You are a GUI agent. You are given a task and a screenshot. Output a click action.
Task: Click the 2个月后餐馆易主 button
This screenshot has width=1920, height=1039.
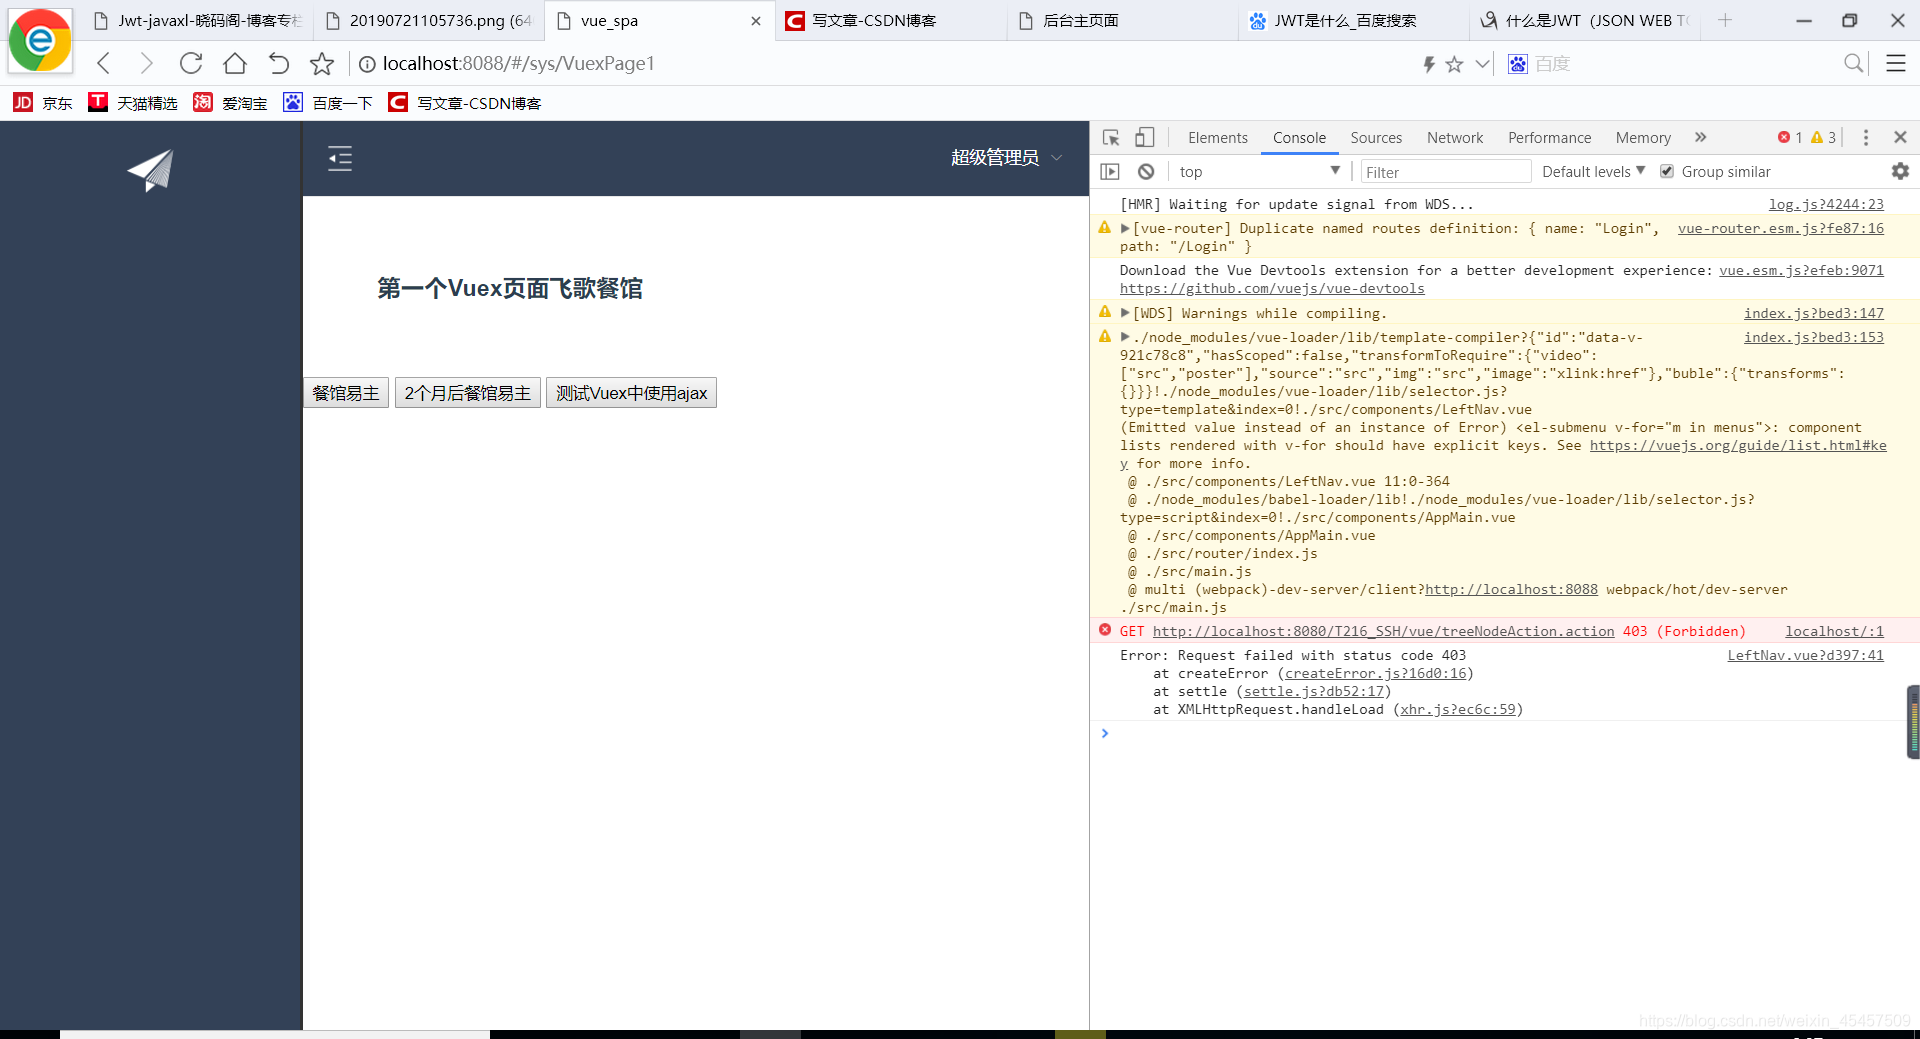pyautogui.click(x=468, y=393)
